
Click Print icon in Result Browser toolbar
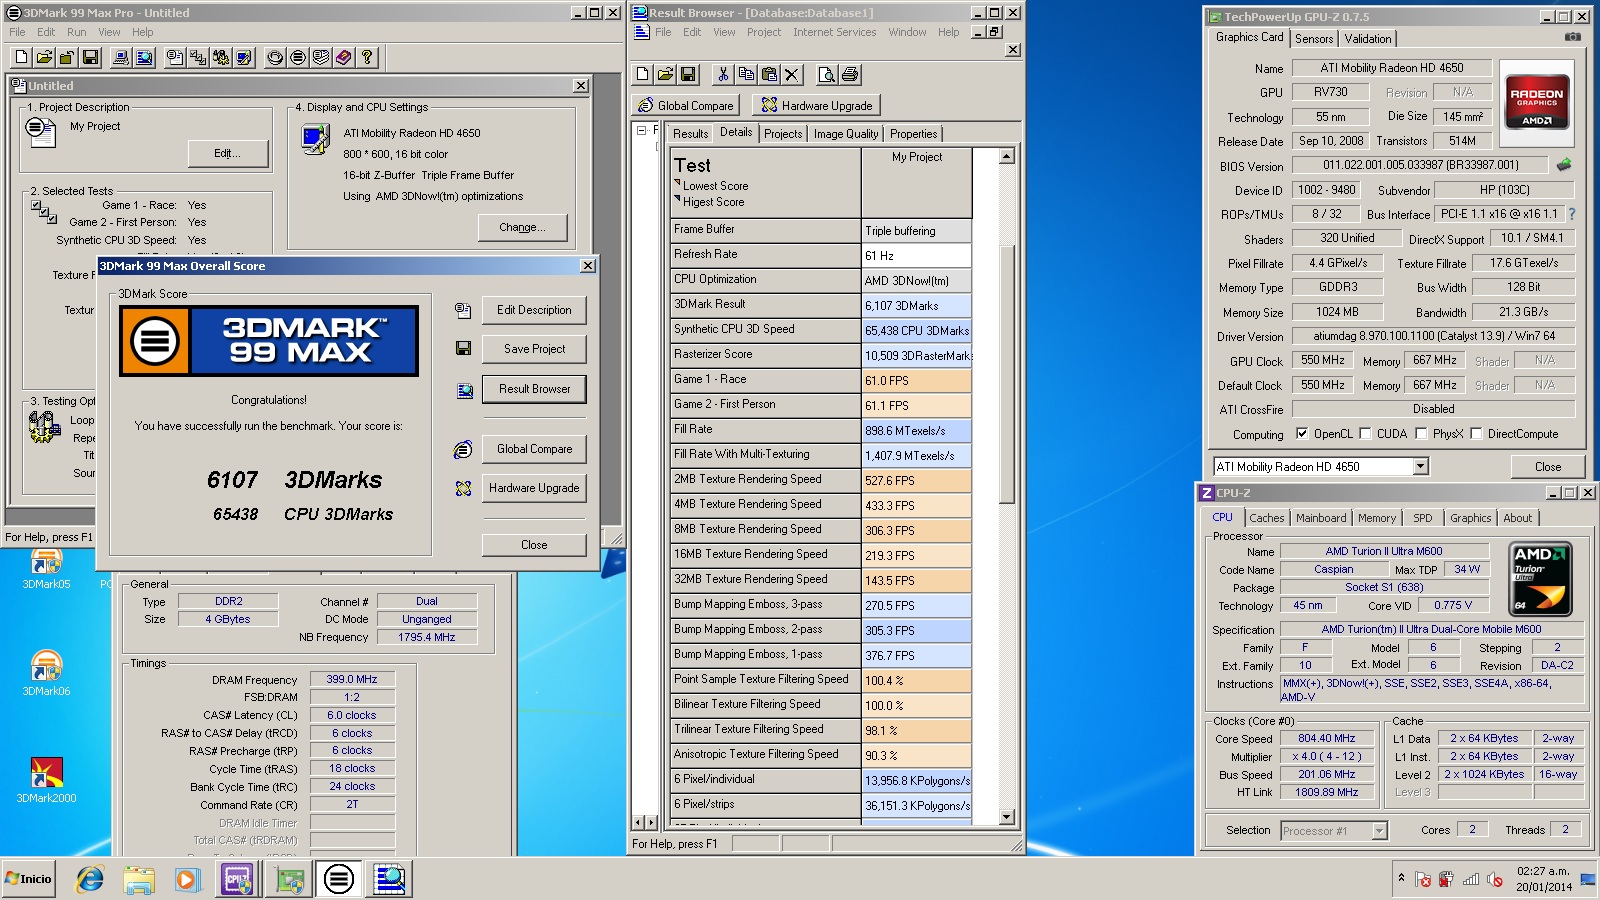tap(850, 74)
